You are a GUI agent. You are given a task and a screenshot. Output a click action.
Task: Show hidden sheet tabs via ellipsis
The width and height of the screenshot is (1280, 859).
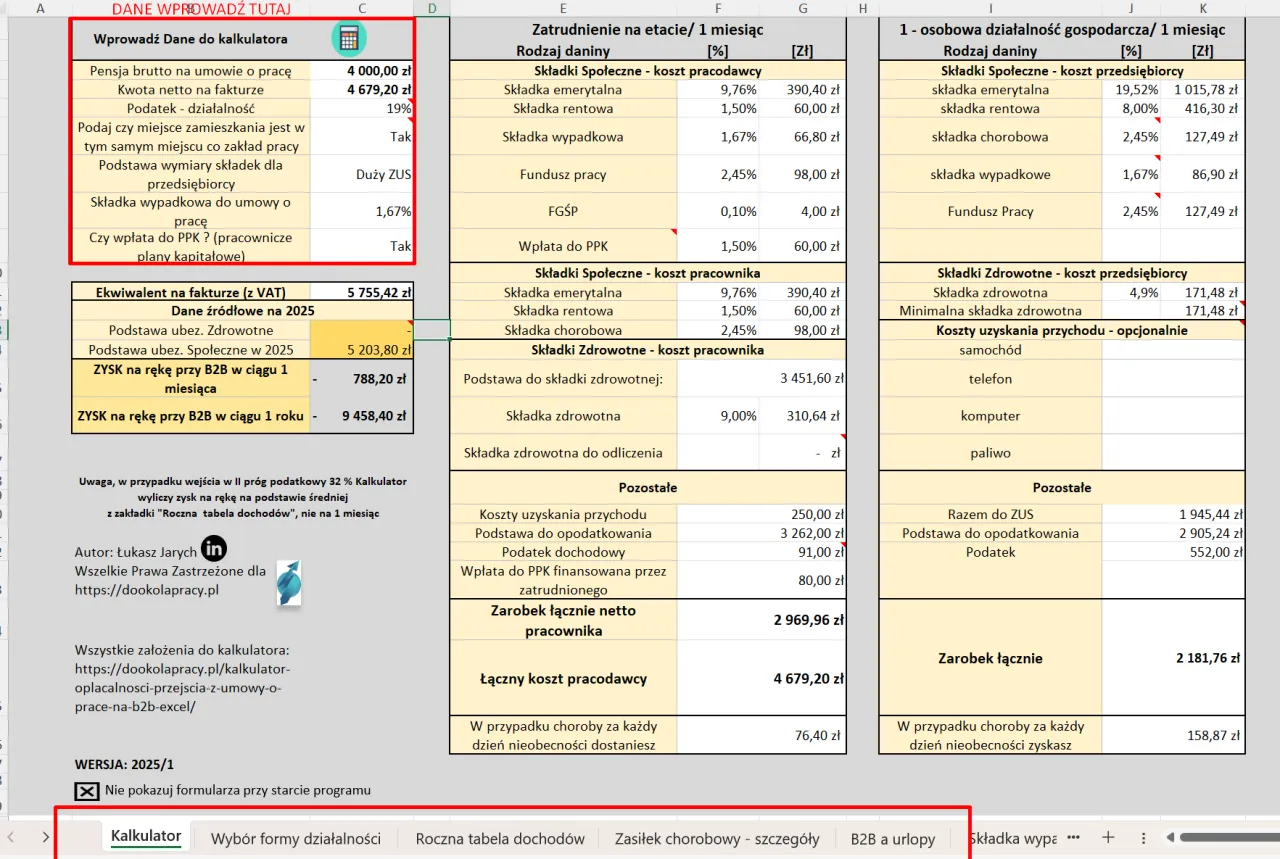1074,837
